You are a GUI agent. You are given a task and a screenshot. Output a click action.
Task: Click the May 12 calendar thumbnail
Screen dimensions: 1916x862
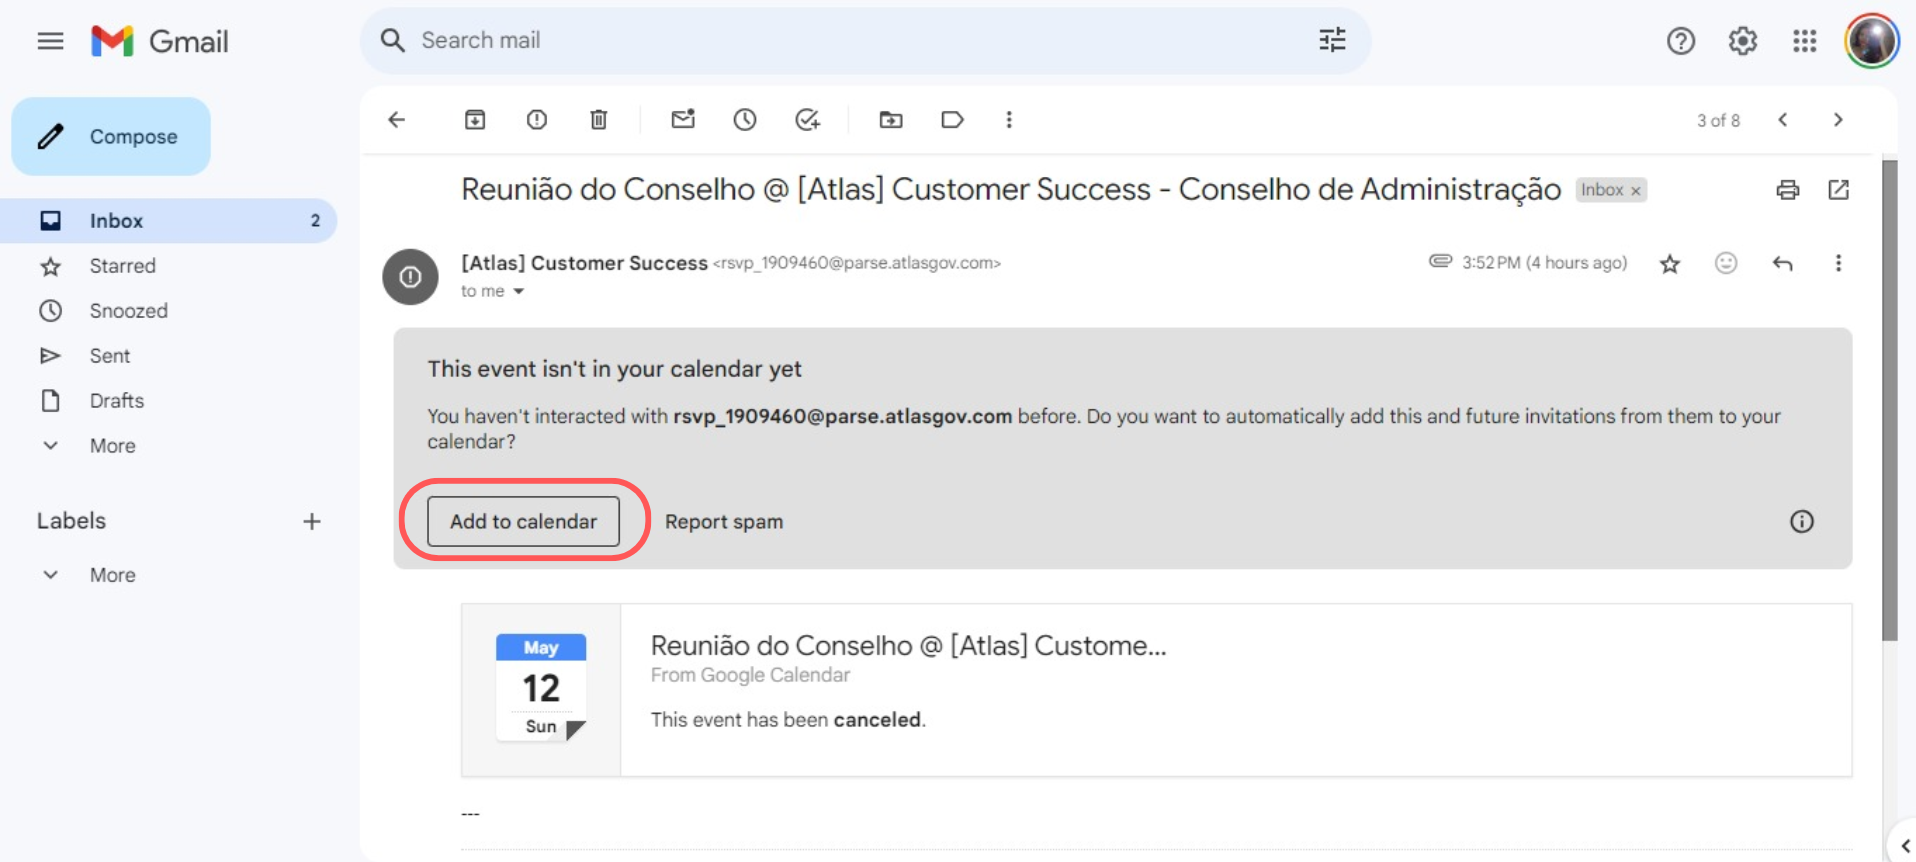541,688
